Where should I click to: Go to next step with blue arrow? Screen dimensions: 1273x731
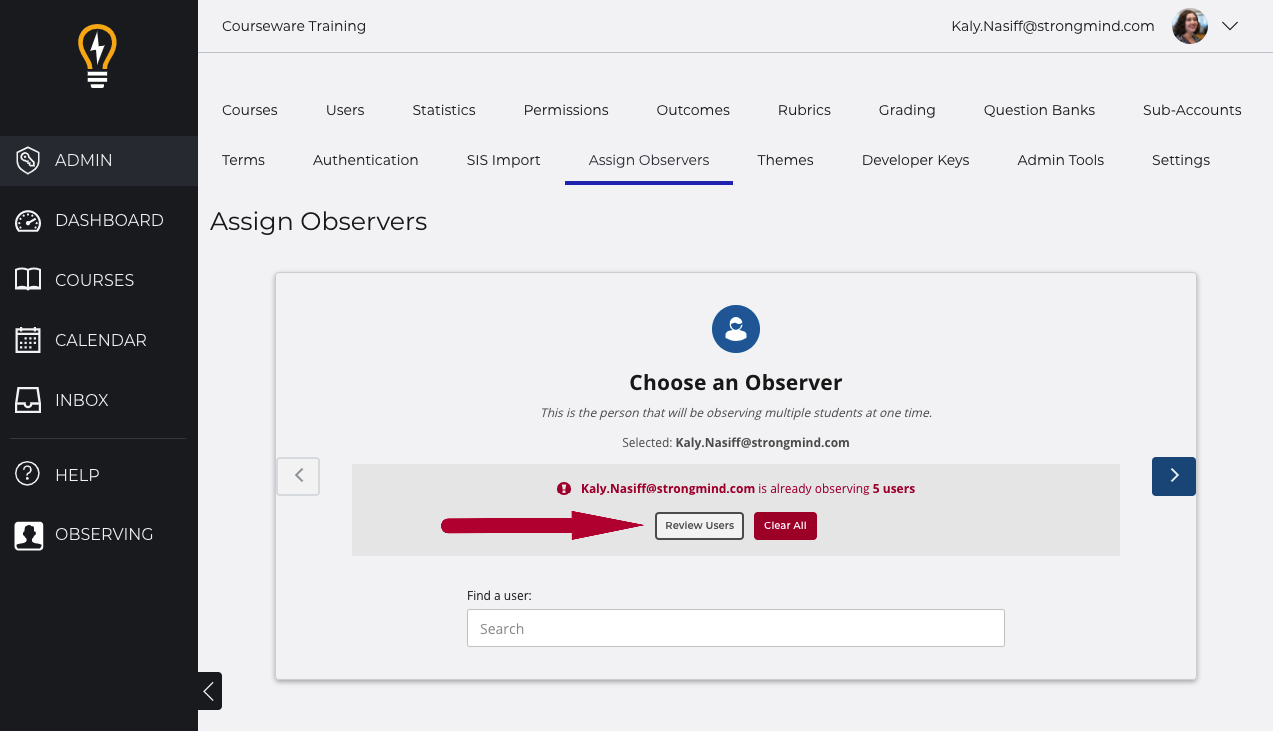(1174, 476)
